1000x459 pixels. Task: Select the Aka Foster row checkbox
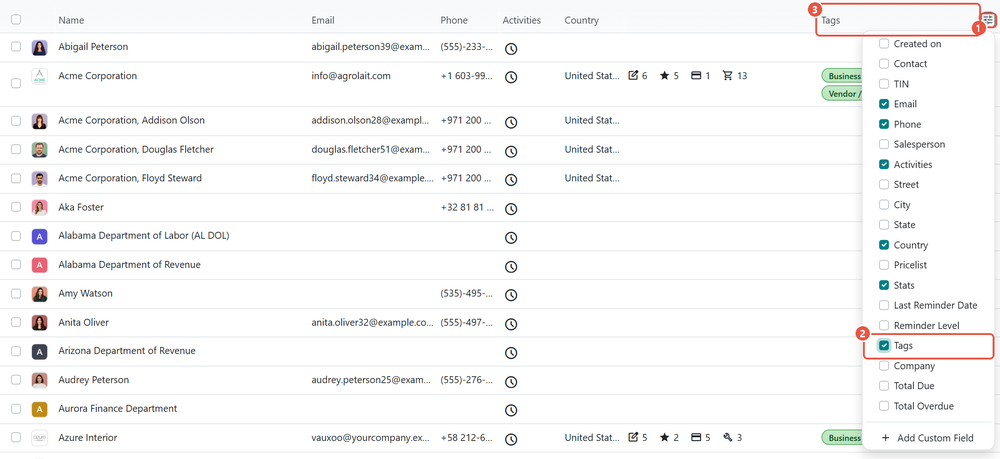point(16,207)
